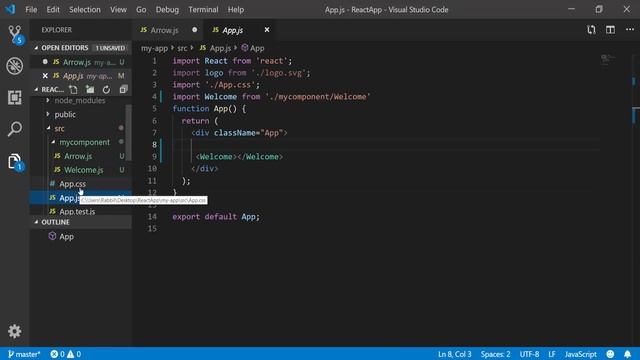Open the Selection menu
Screen dimensions: 640x360
point(84,9)
